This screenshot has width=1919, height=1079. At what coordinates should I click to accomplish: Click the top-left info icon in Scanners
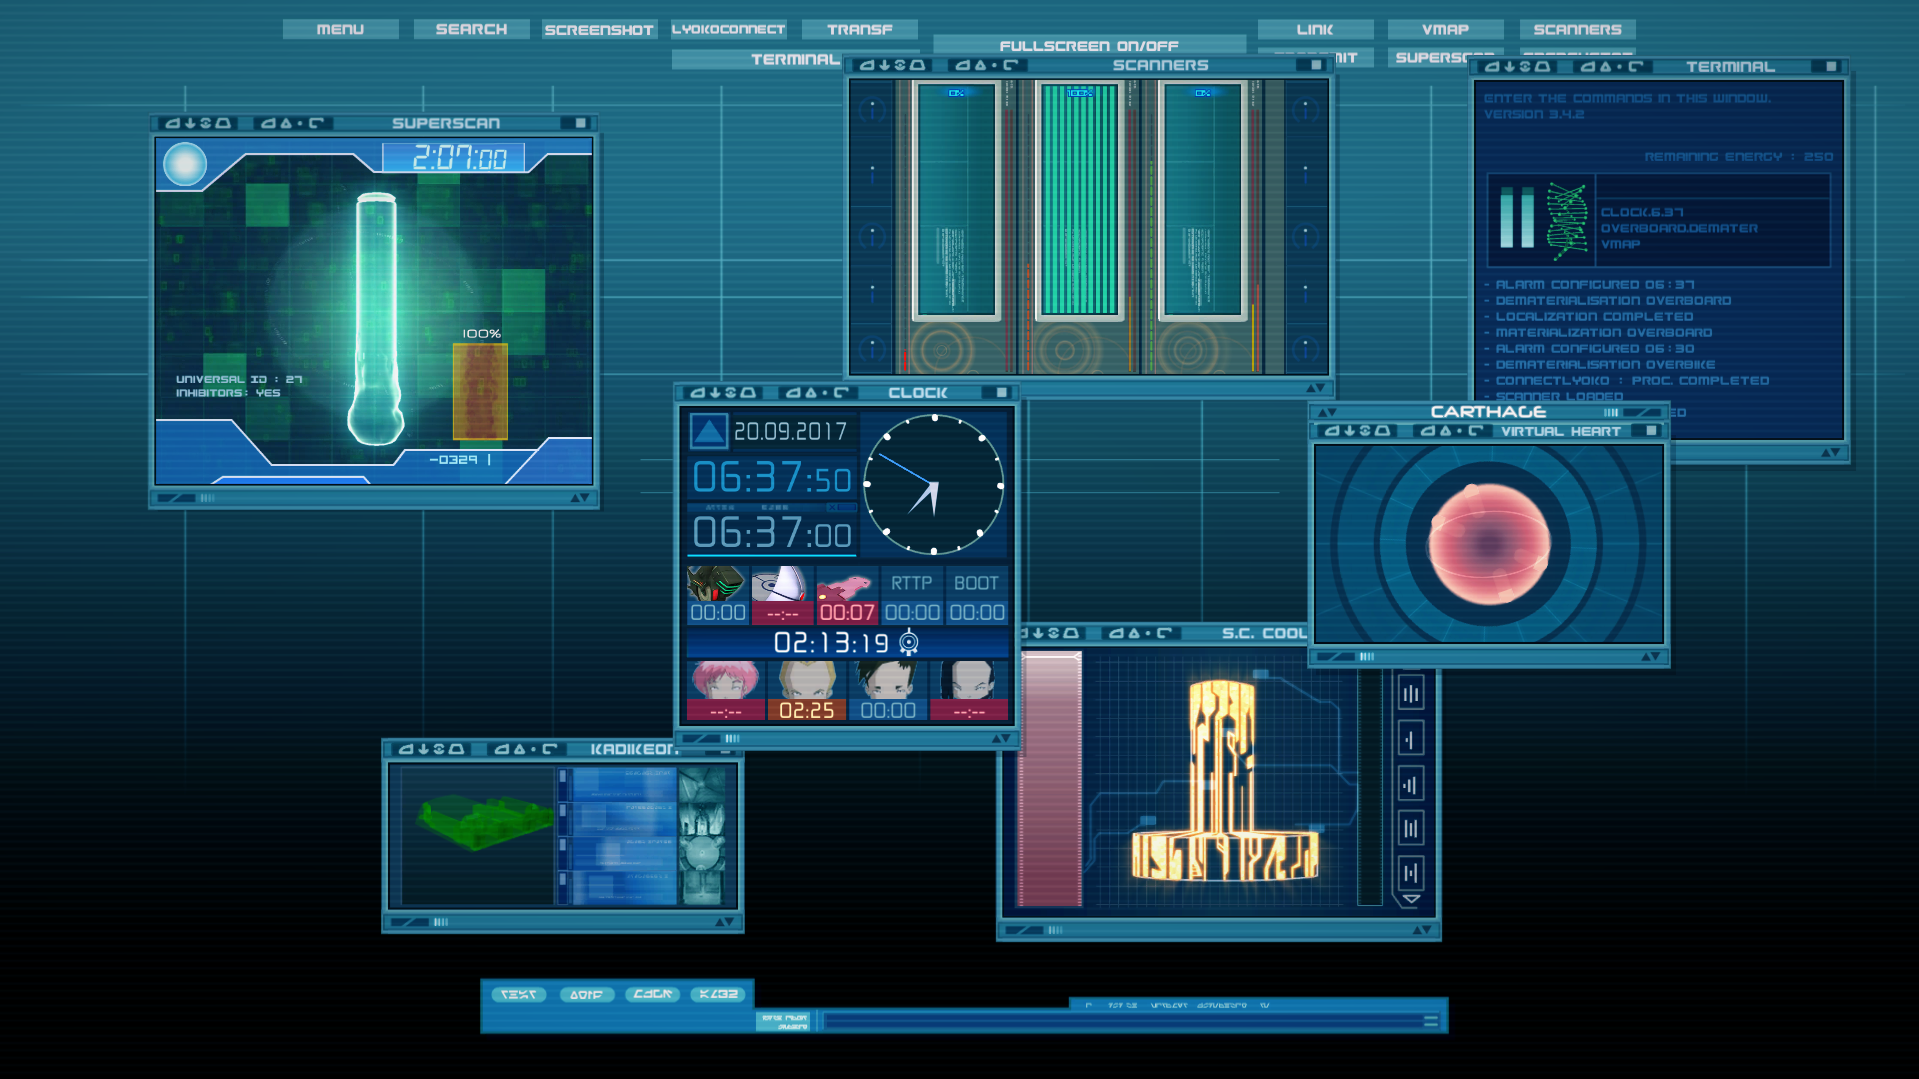click(x=872, y=109)
